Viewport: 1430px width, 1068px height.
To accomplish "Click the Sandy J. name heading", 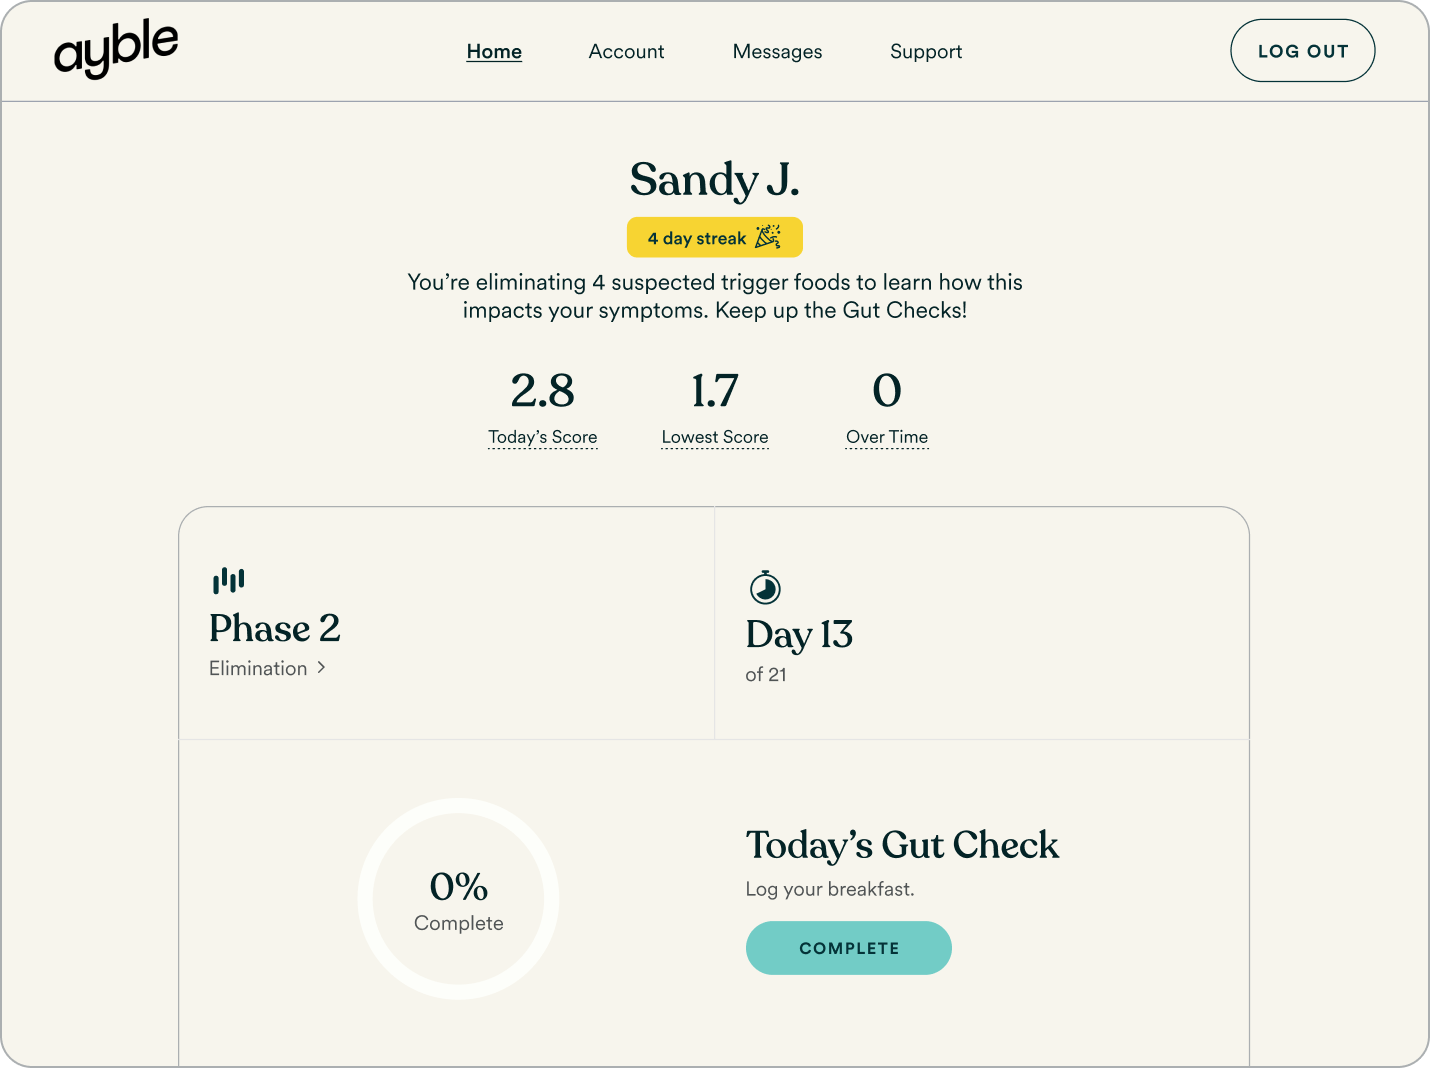I will point(714,181).
